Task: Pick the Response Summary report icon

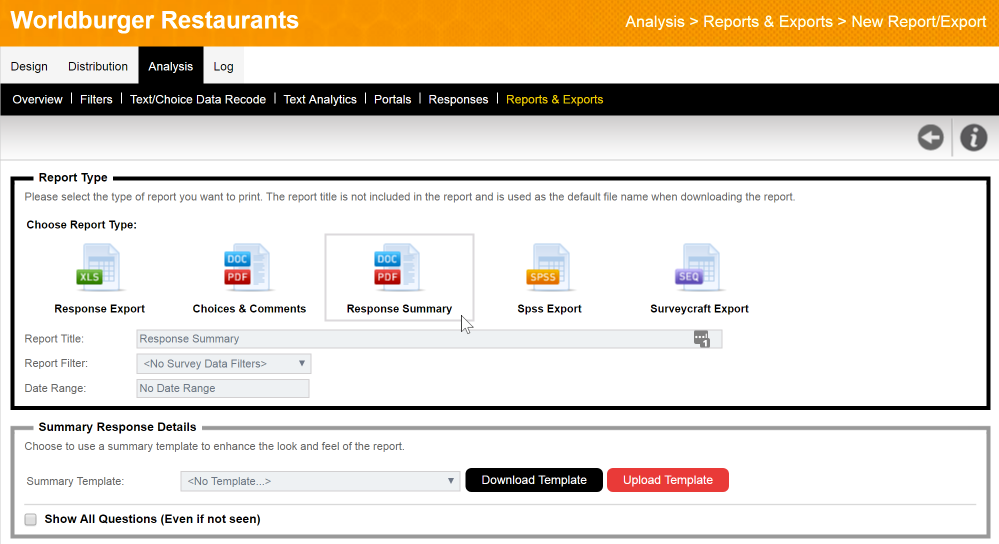Action: [399, 268]
